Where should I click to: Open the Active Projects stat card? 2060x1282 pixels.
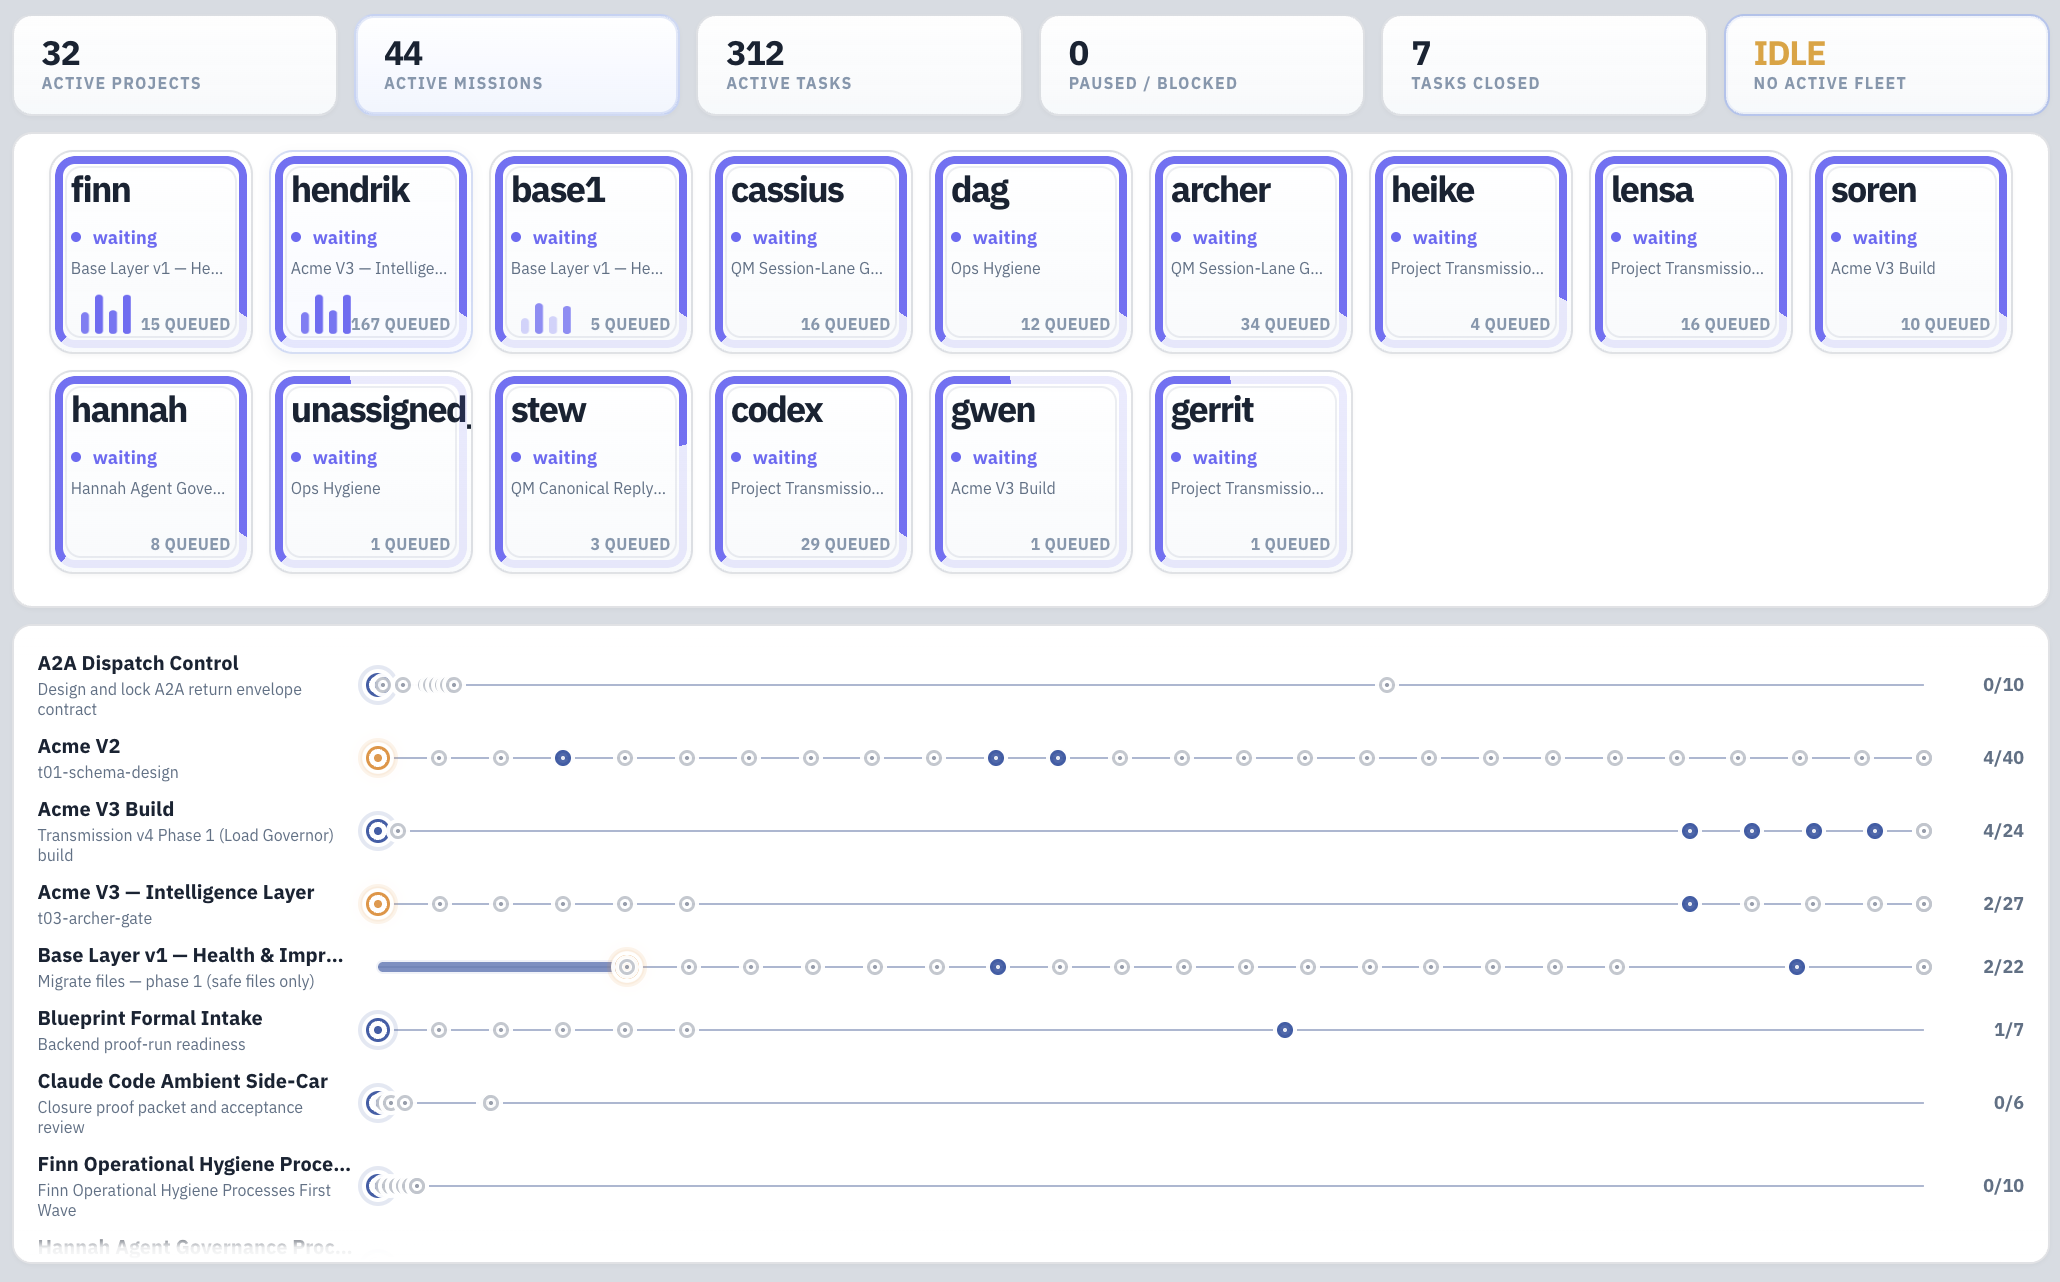point(175,65)
